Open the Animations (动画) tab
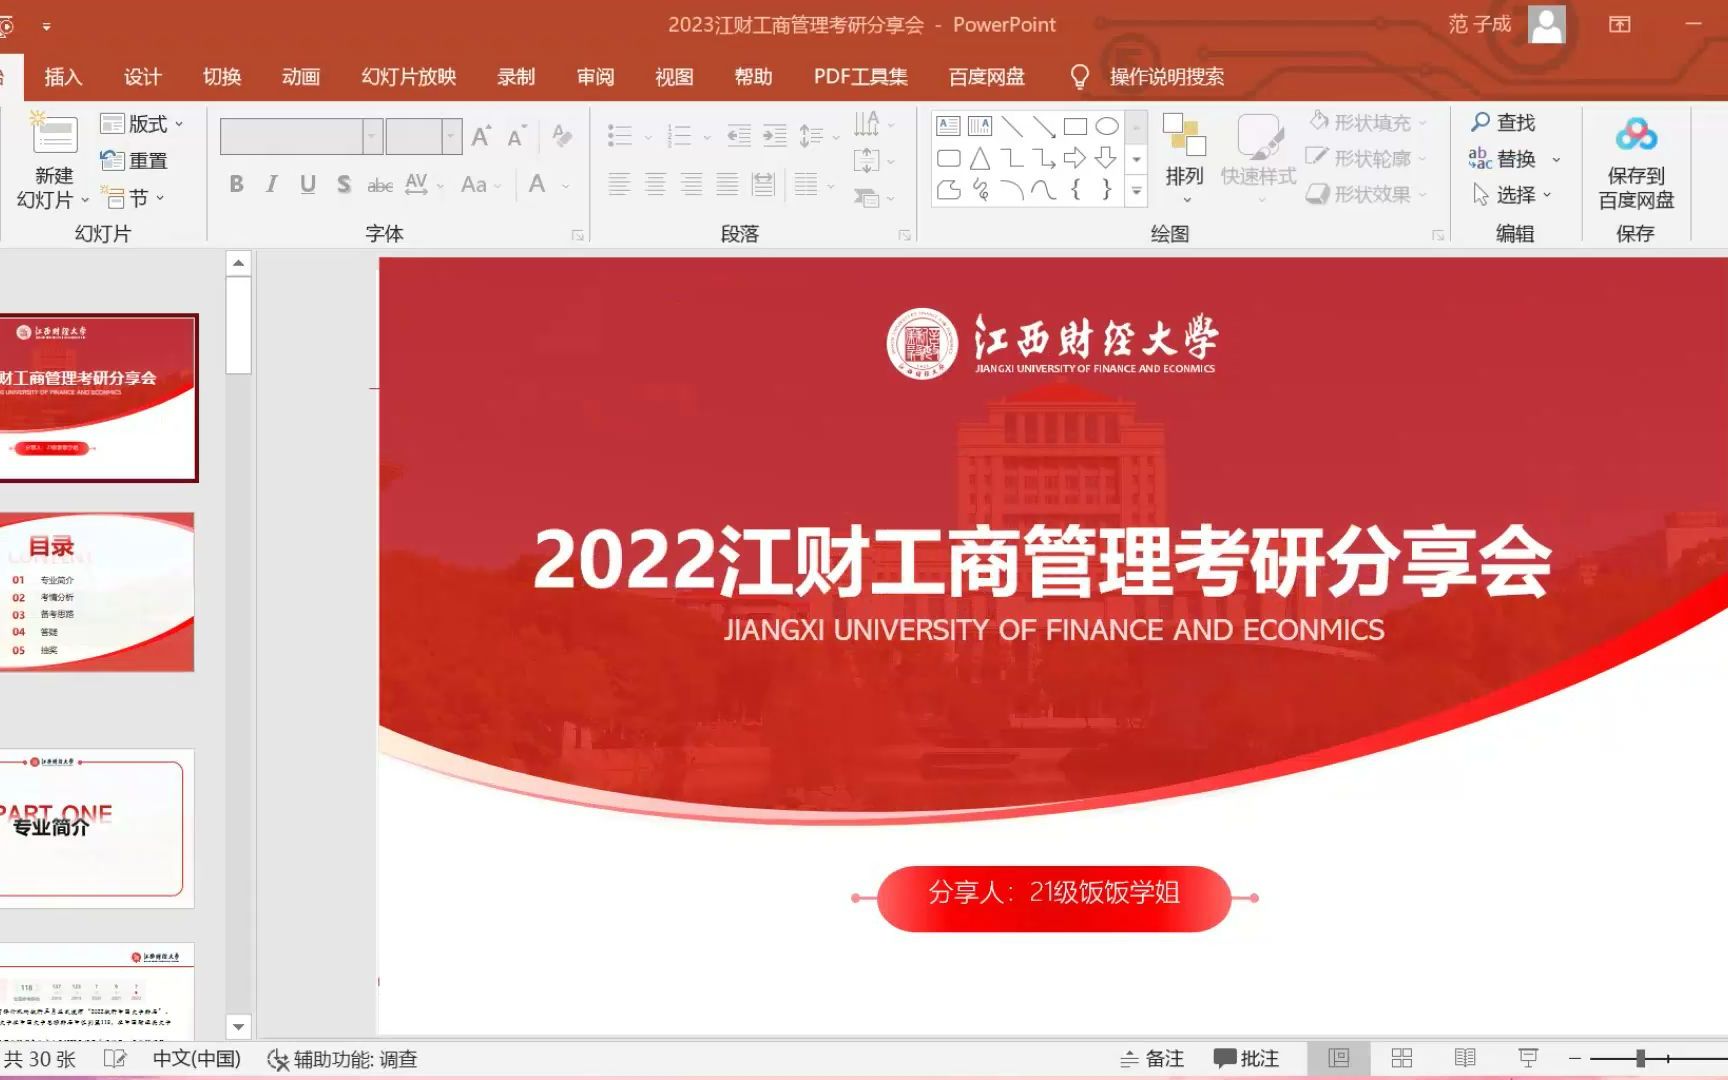Screen dimensions: 1728x1080 (300, 77)
